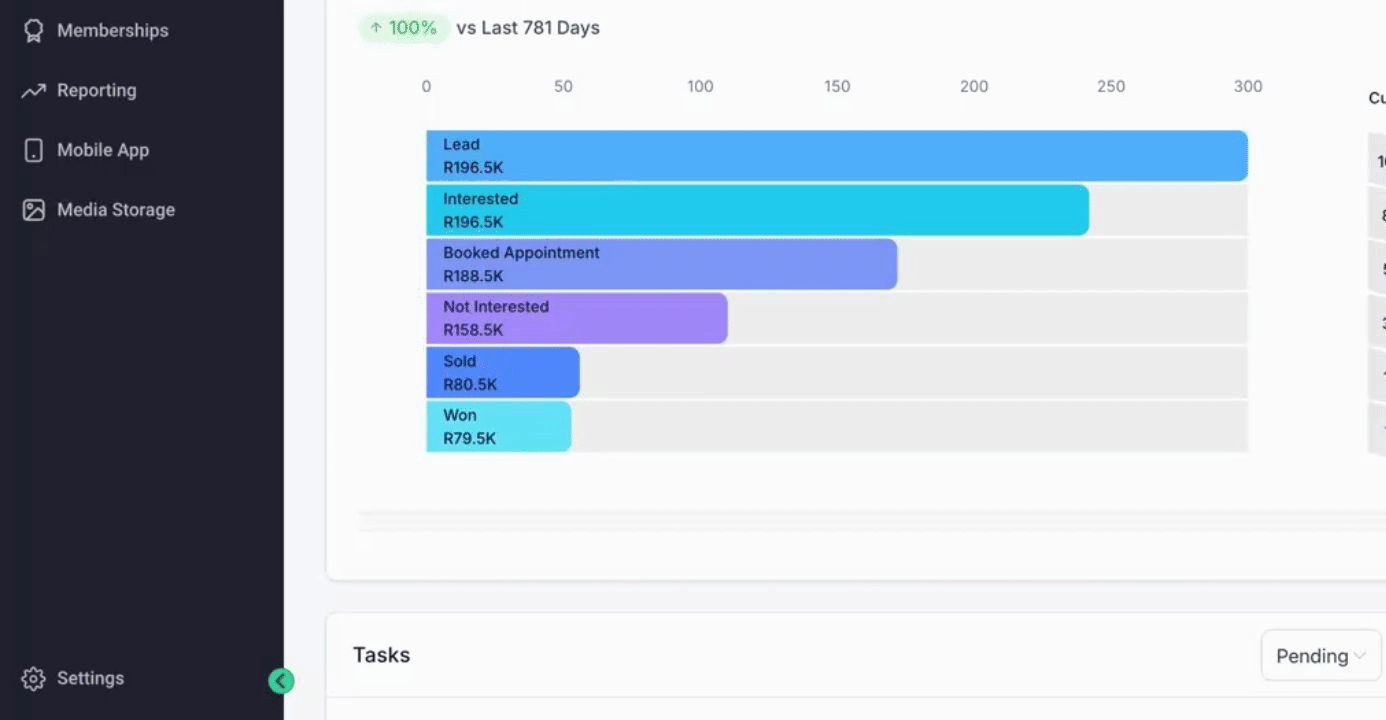The height and width of the screenshot is (720, 1386).
Task: Click the Booked Appointment funnel bar
Action: click(661, 264)
